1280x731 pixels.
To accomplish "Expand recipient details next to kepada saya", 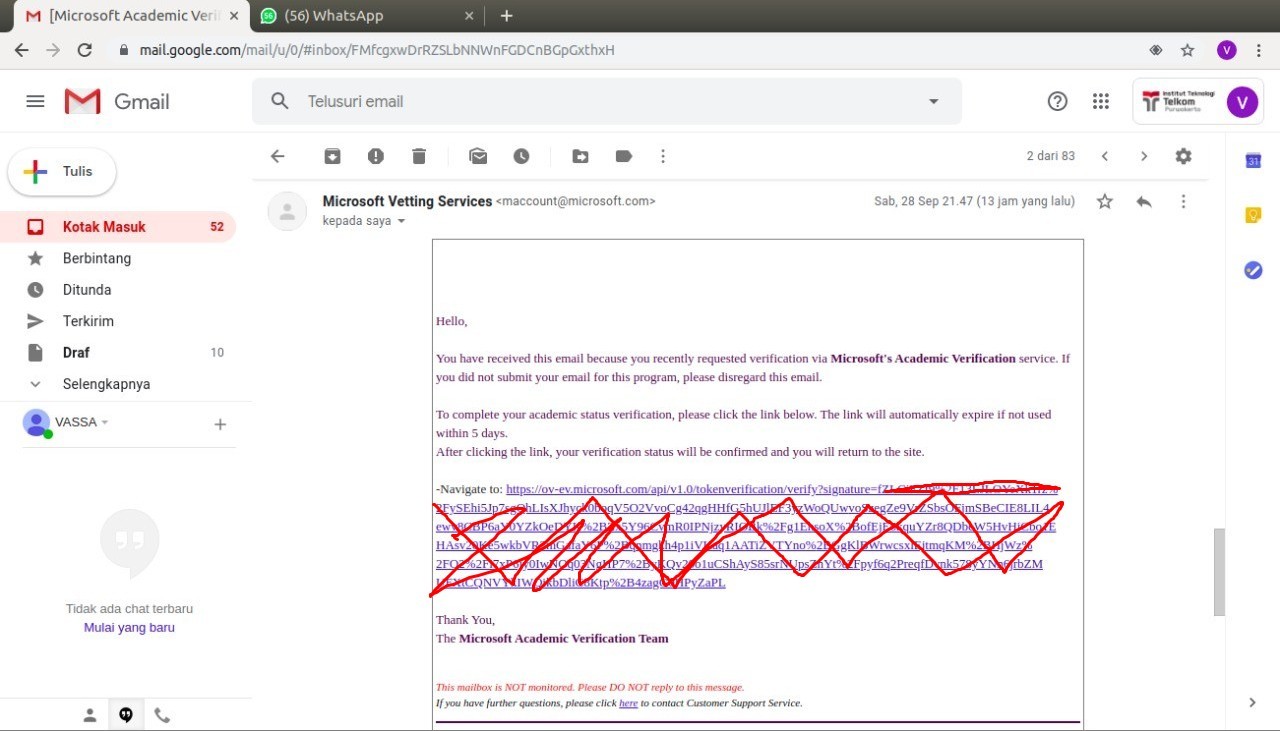I will pyautogui.click(x=402, y=221).
